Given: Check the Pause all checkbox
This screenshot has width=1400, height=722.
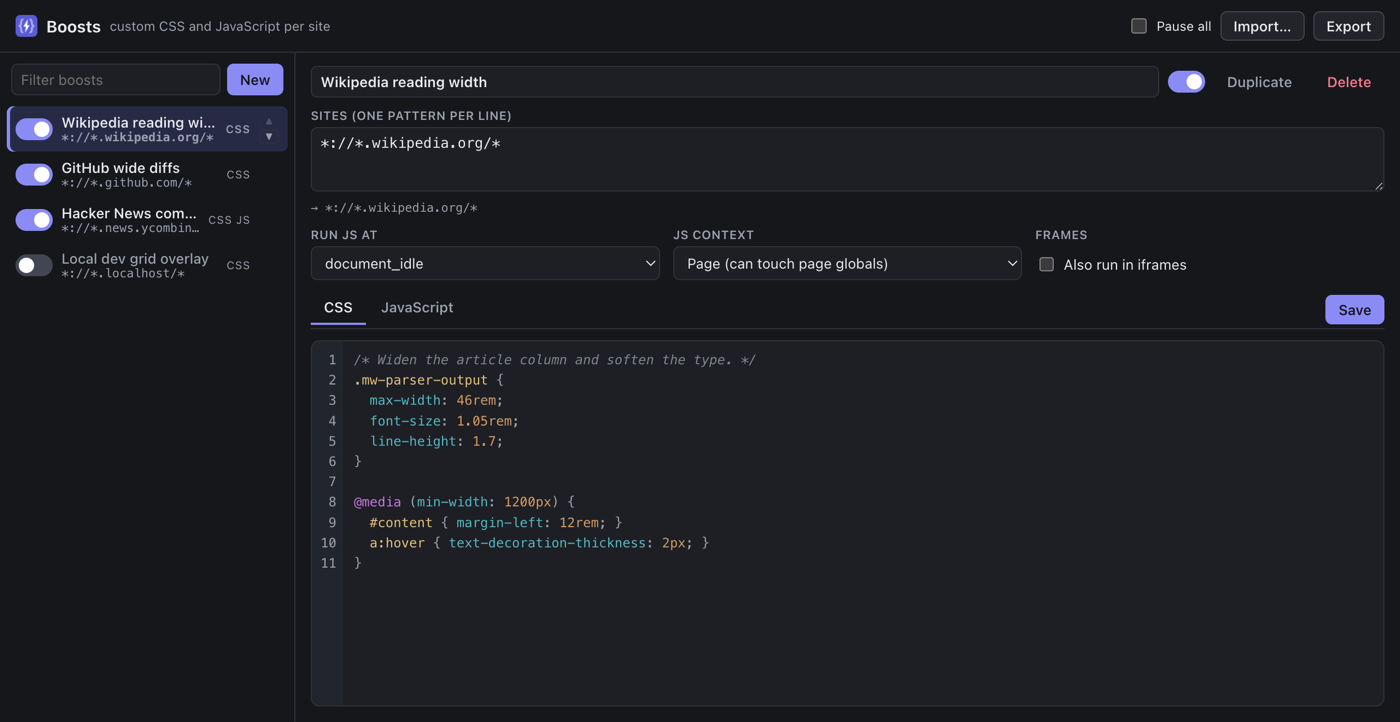Looking at the screenshot, I should pyautogui.click(x=1139, y=26).
